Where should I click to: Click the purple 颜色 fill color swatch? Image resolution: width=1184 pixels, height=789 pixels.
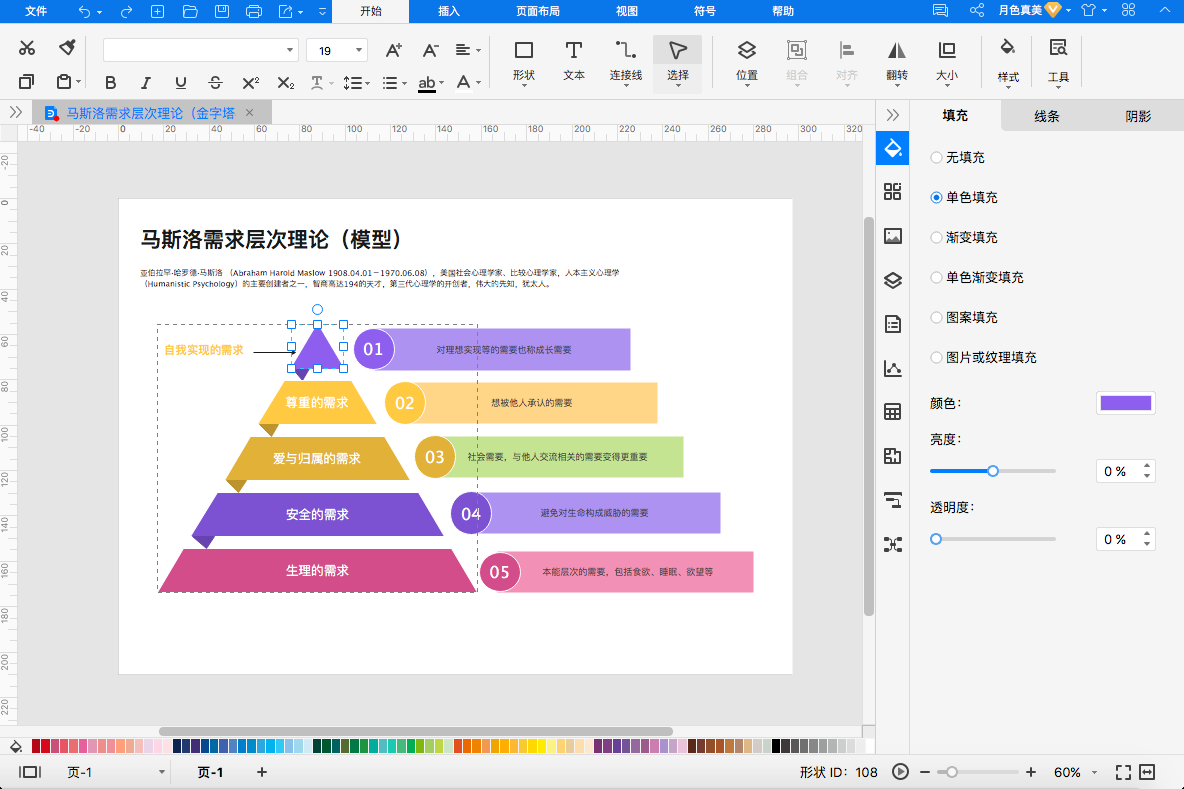[x=1126, y=403]
